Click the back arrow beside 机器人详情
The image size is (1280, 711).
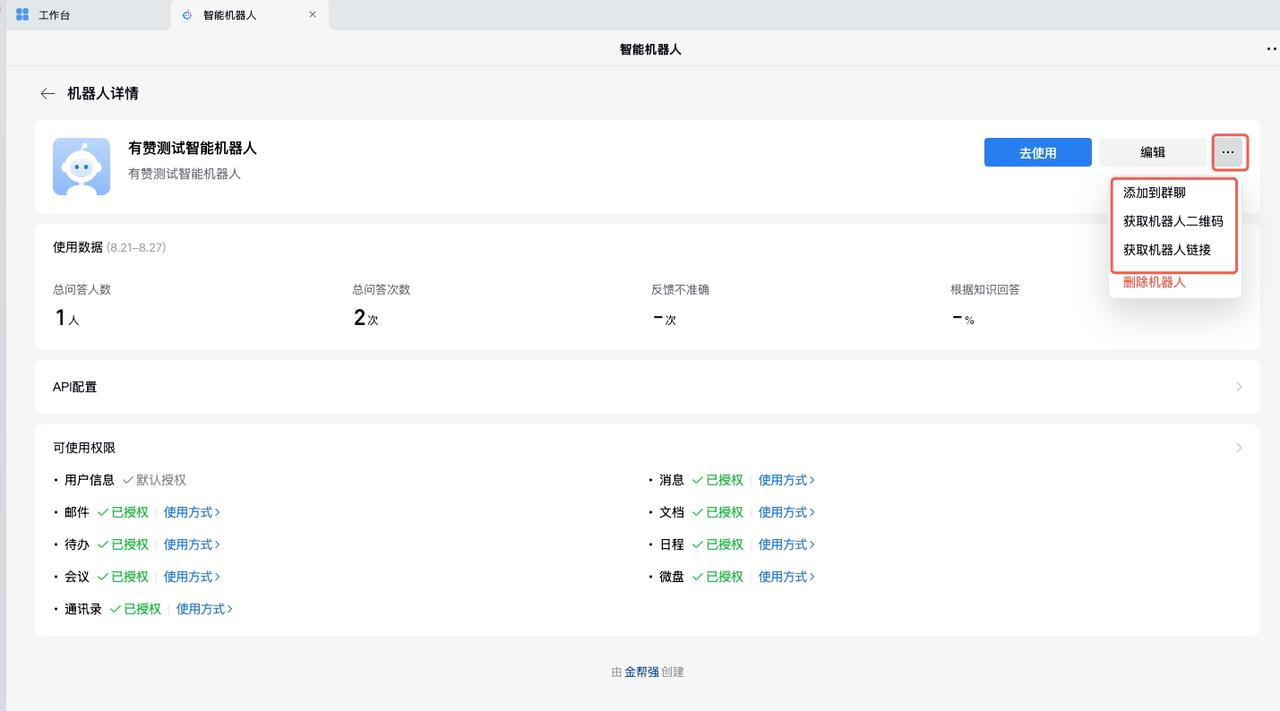[47, 93]
